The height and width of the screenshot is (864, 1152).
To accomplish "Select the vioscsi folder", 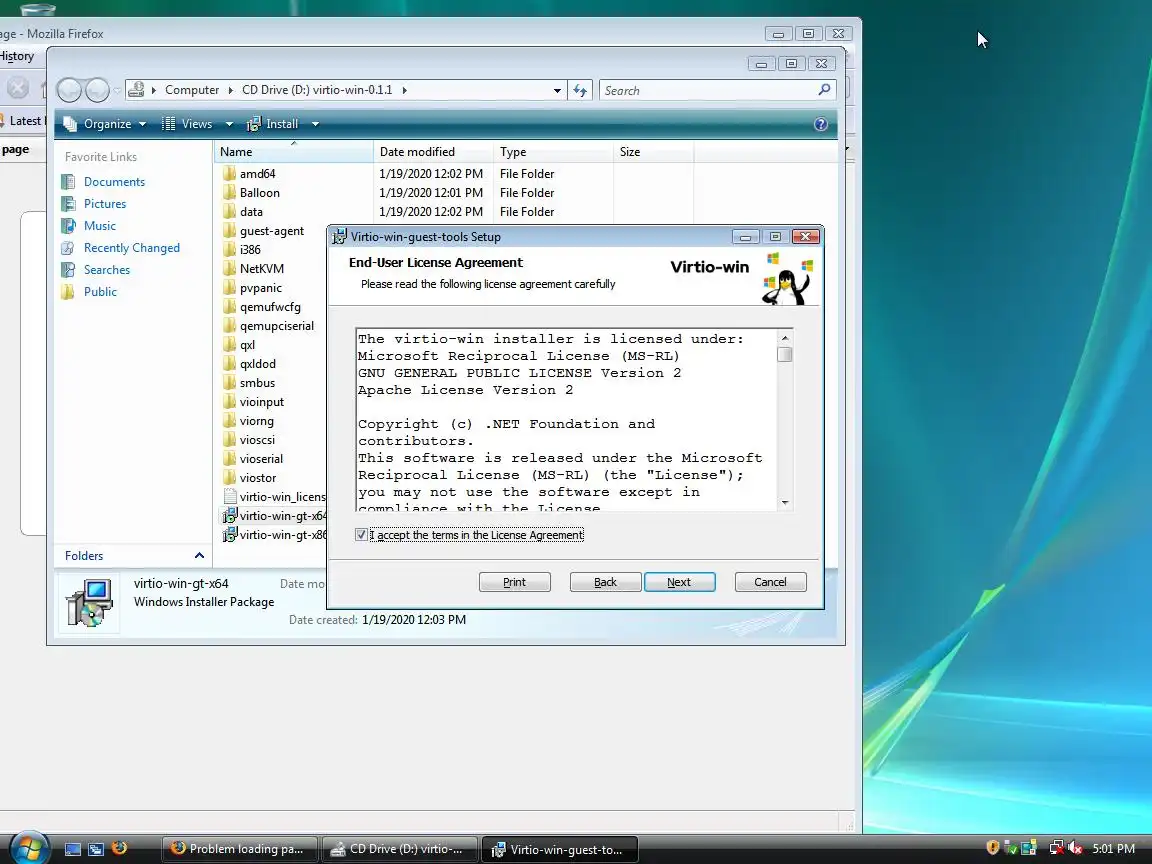I will (257, 440).
